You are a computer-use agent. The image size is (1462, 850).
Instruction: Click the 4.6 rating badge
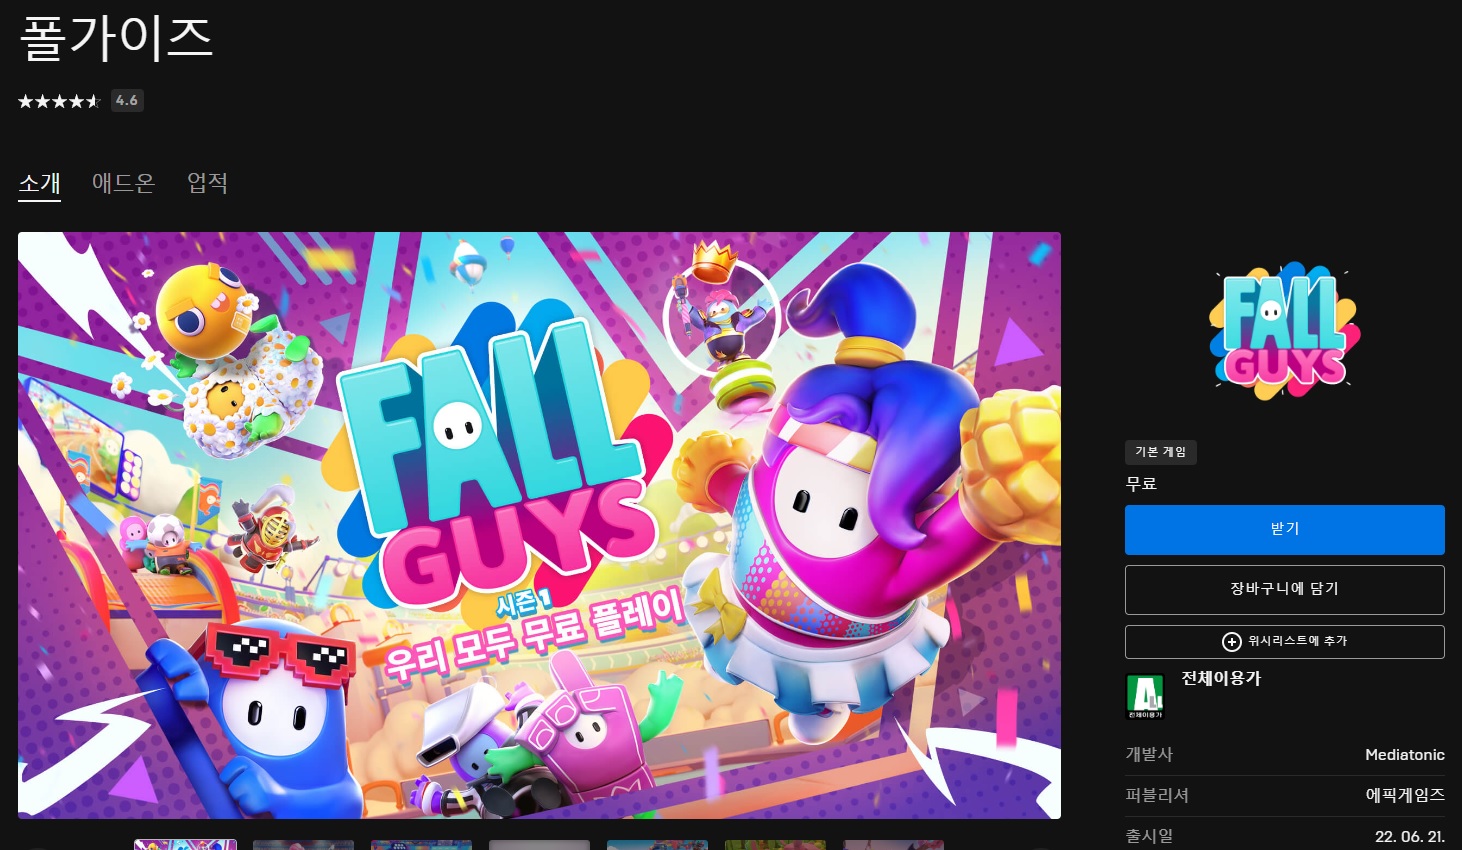pos(127,100)
